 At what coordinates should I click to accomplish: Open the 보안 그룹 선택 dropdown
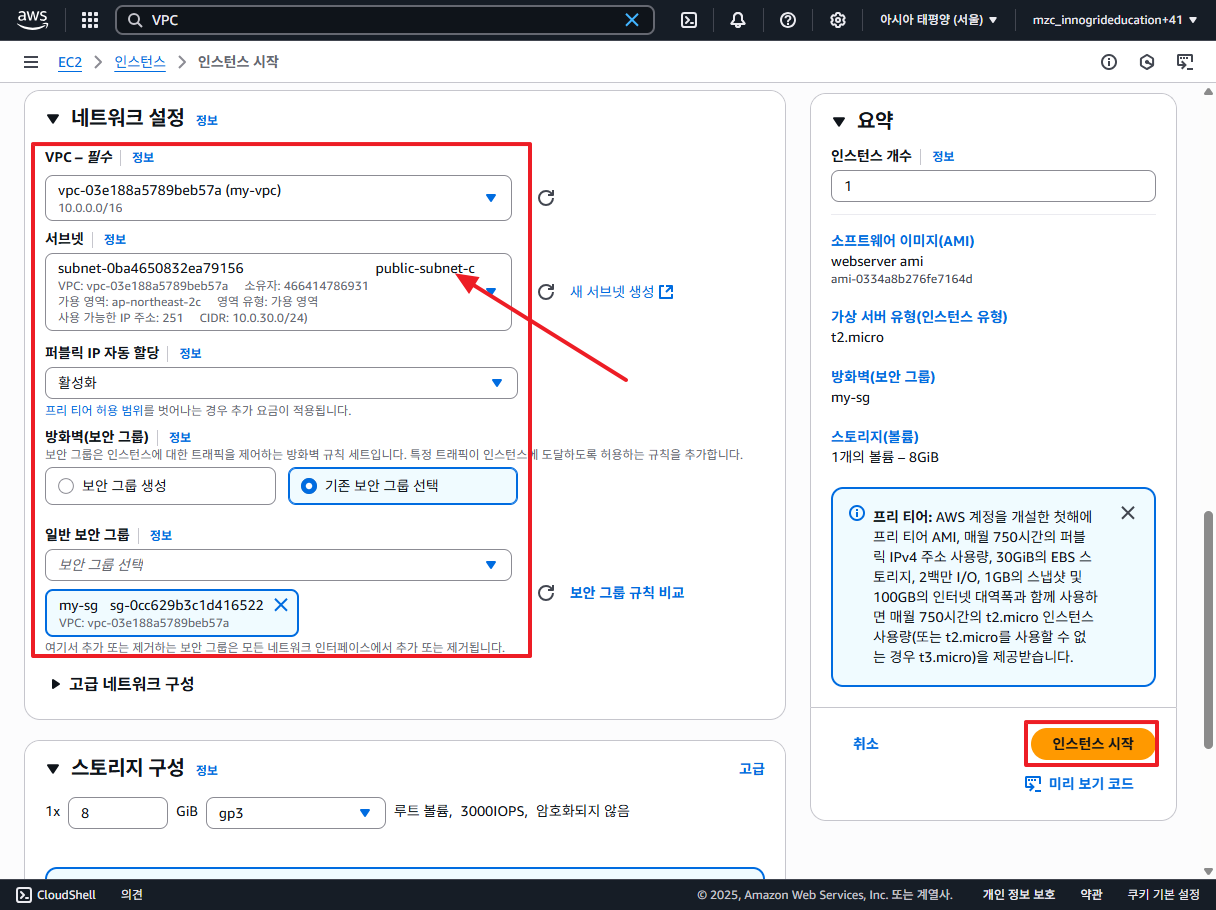278,565
